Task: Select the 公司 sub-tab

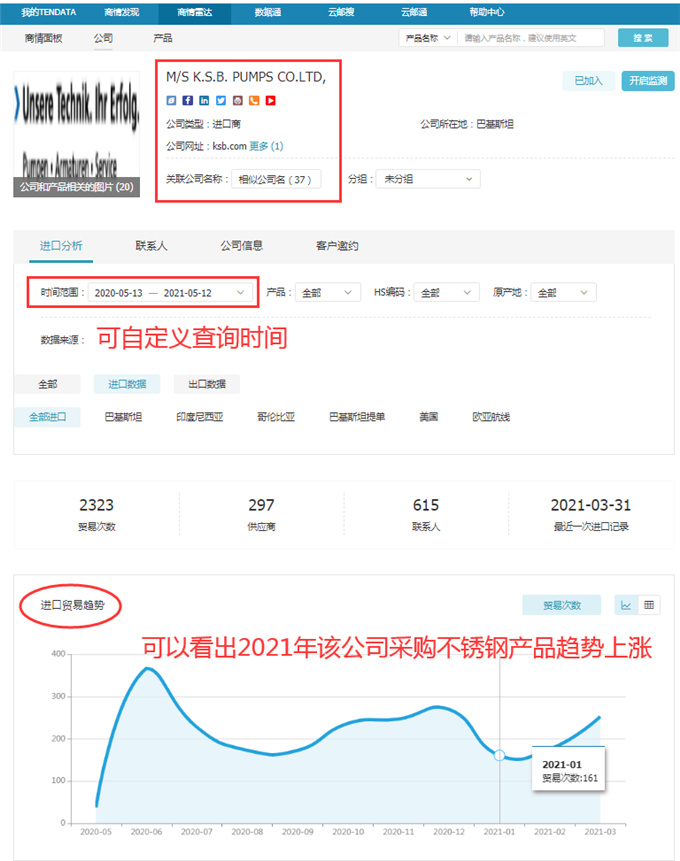Action: (x=103, y=38)
